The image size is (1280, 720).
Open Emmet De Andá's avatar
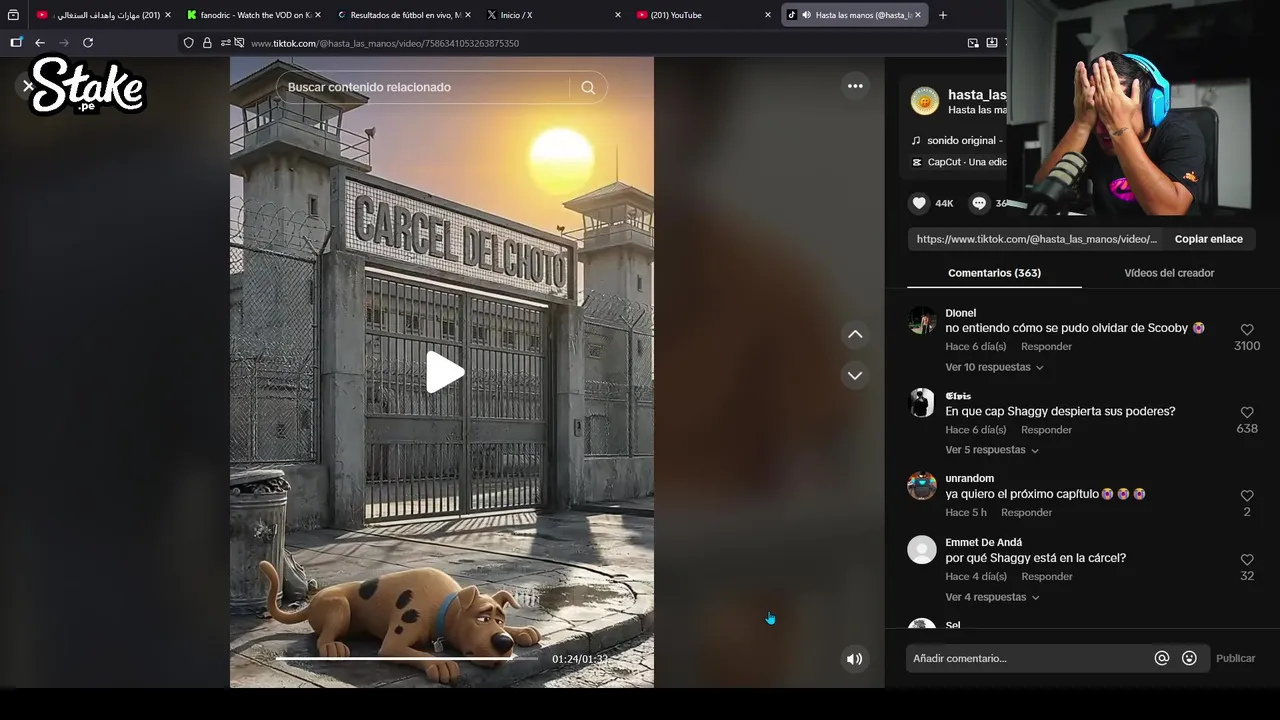click(x=922, y=549)
